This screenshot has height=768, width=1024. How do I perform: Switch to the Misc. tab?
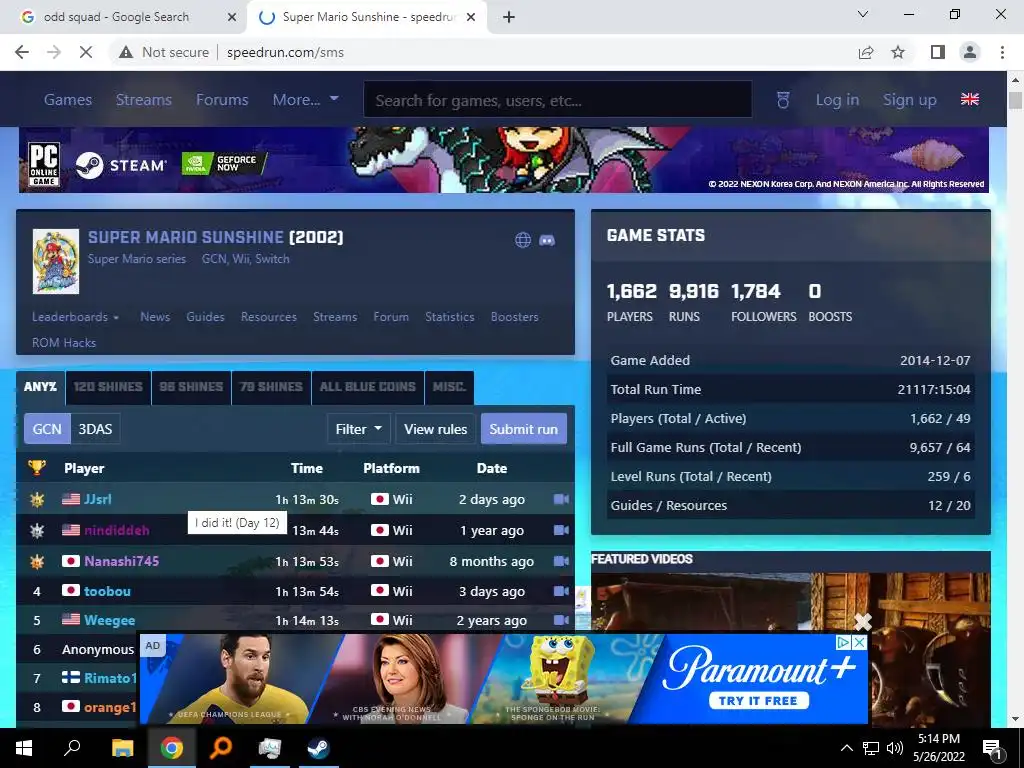tap(449, 387)
